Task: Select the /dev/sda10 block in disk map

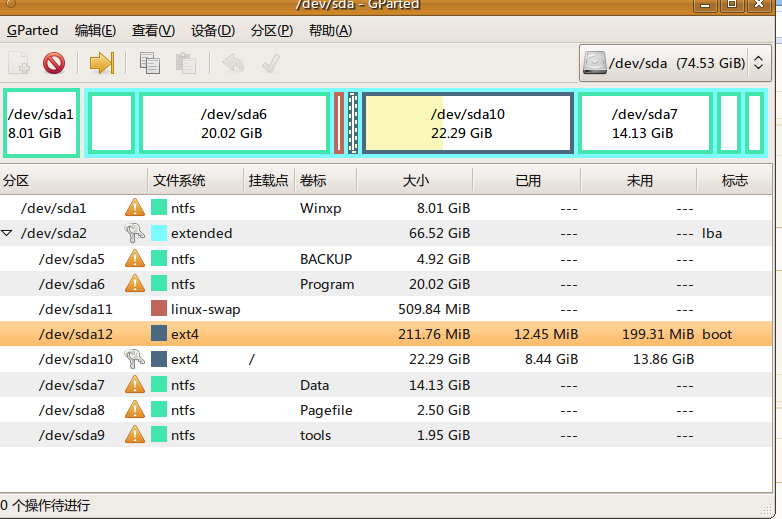Action: (x=468, y=123)
